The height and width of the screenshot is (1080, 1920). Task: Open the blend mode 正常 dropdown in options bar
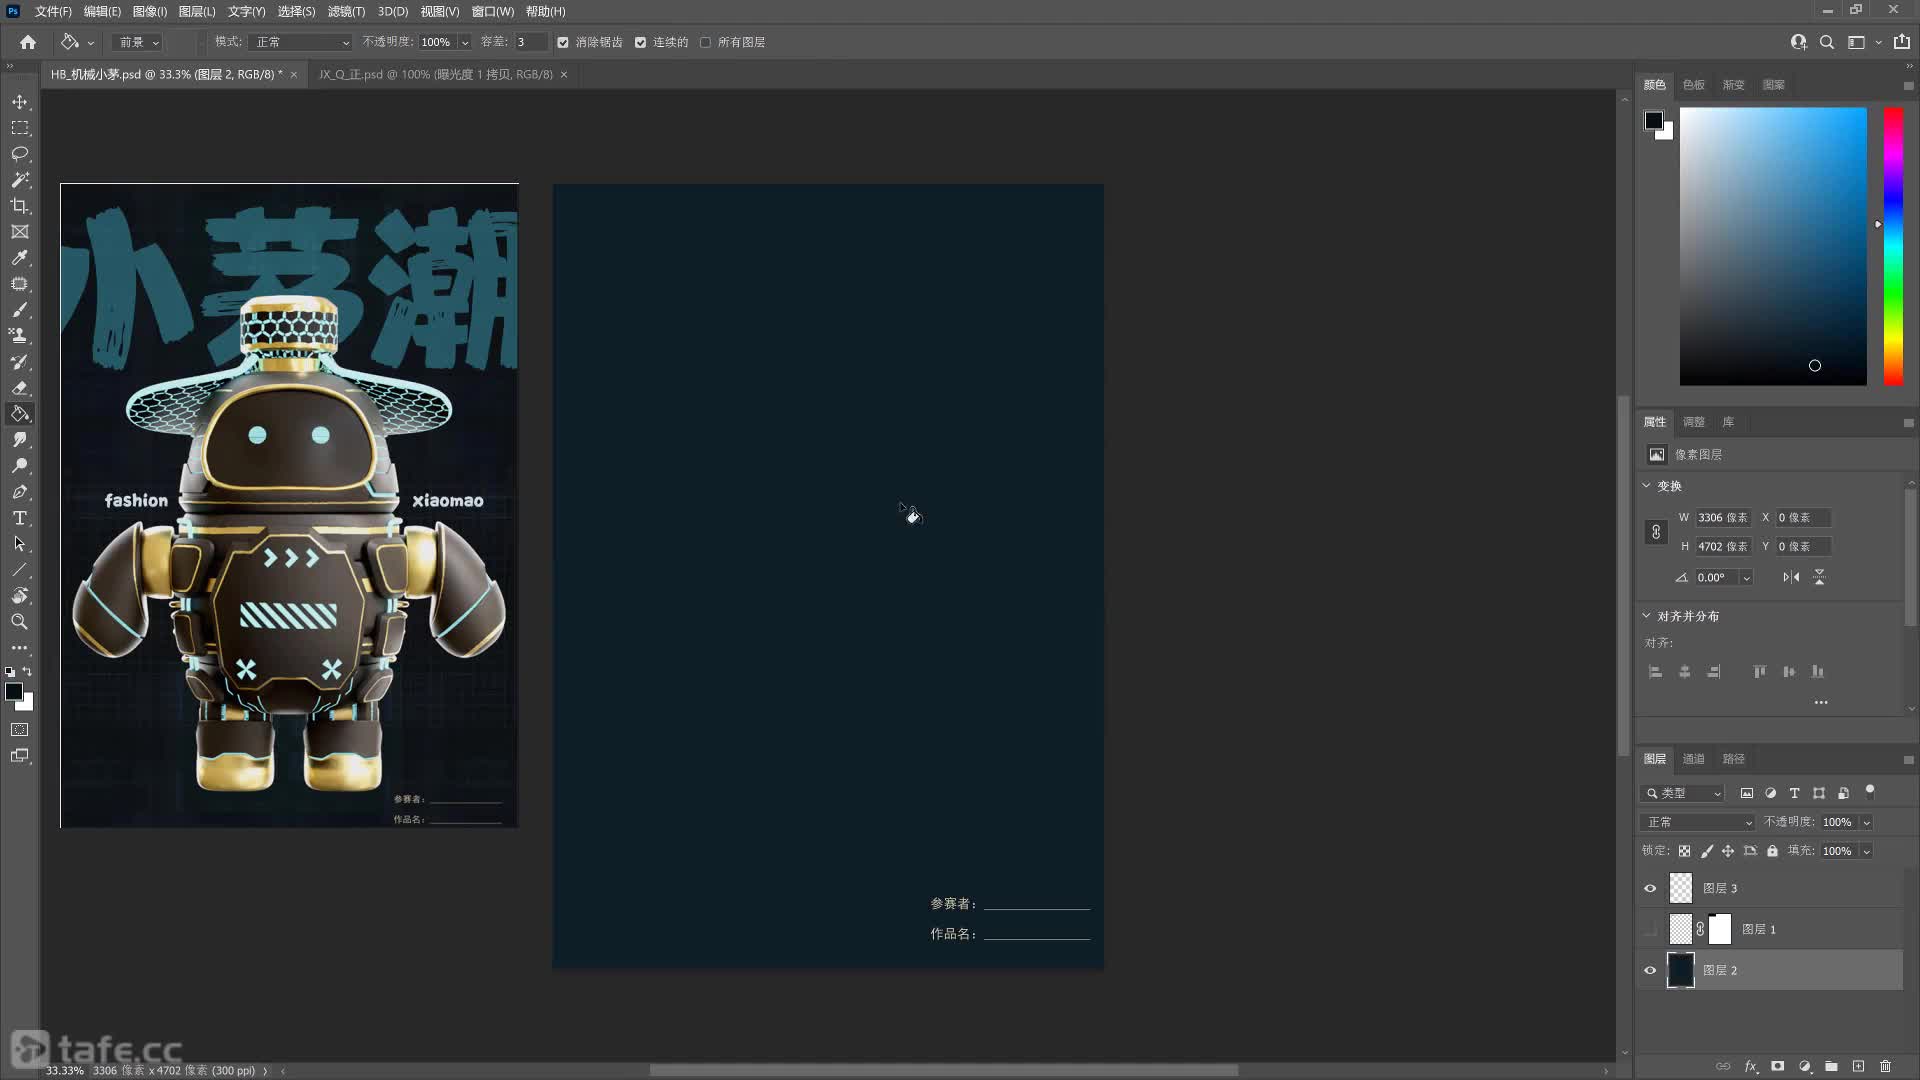(300, 42)
